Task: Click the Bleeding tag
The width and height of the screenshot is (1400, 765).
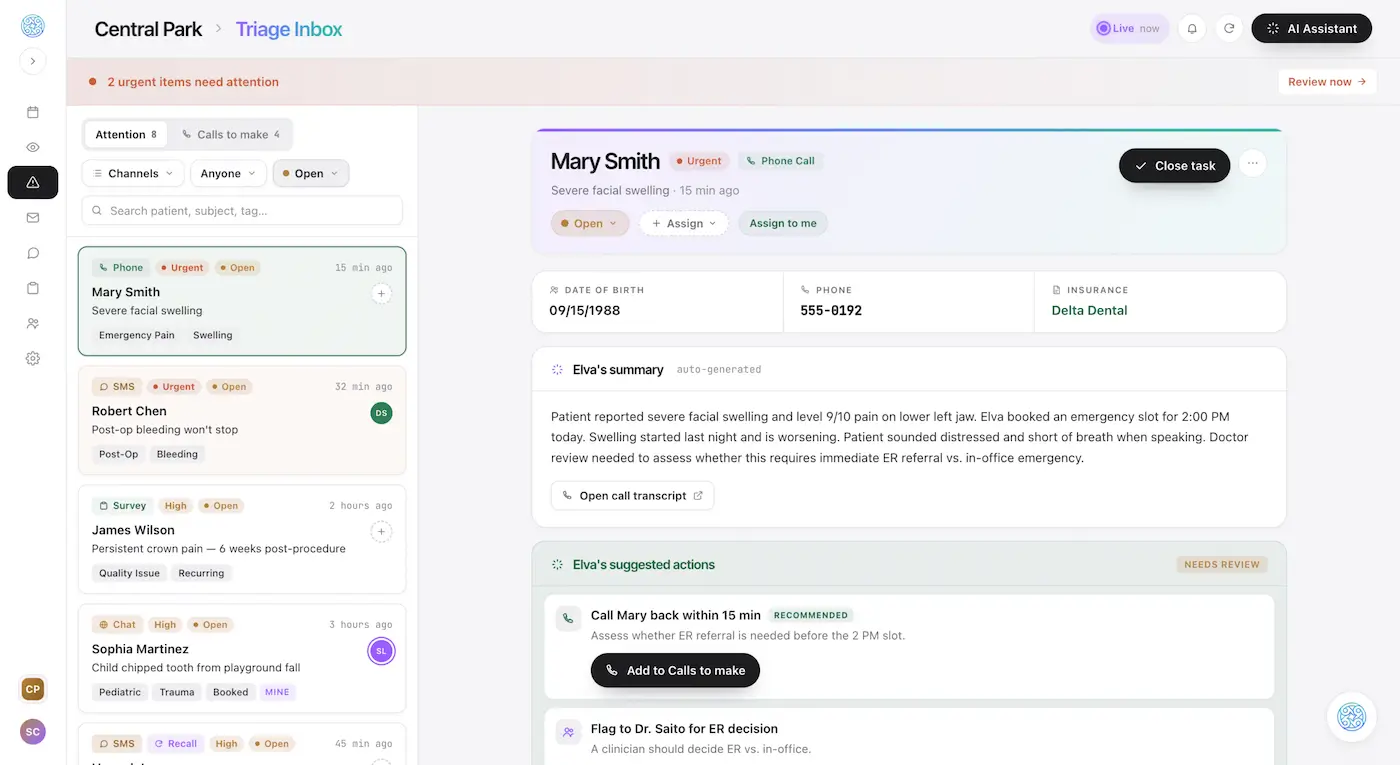Action: 177,454
